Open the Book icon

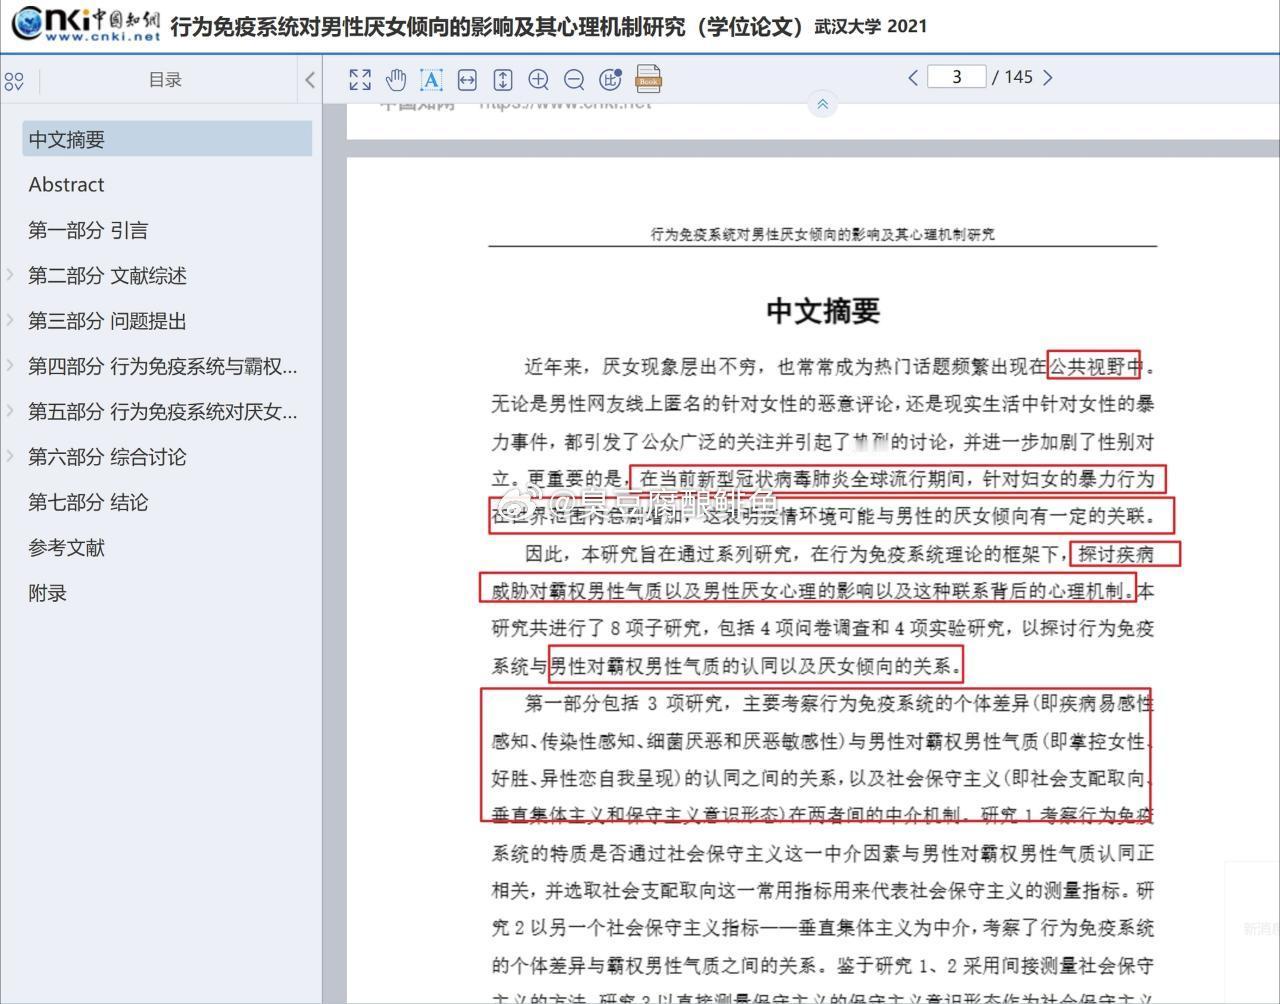(x=648, y=79)
